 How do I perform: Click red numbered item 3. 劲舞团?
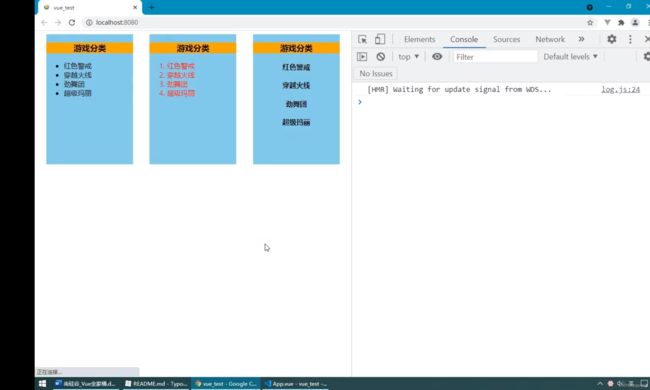tap(174, 84)
